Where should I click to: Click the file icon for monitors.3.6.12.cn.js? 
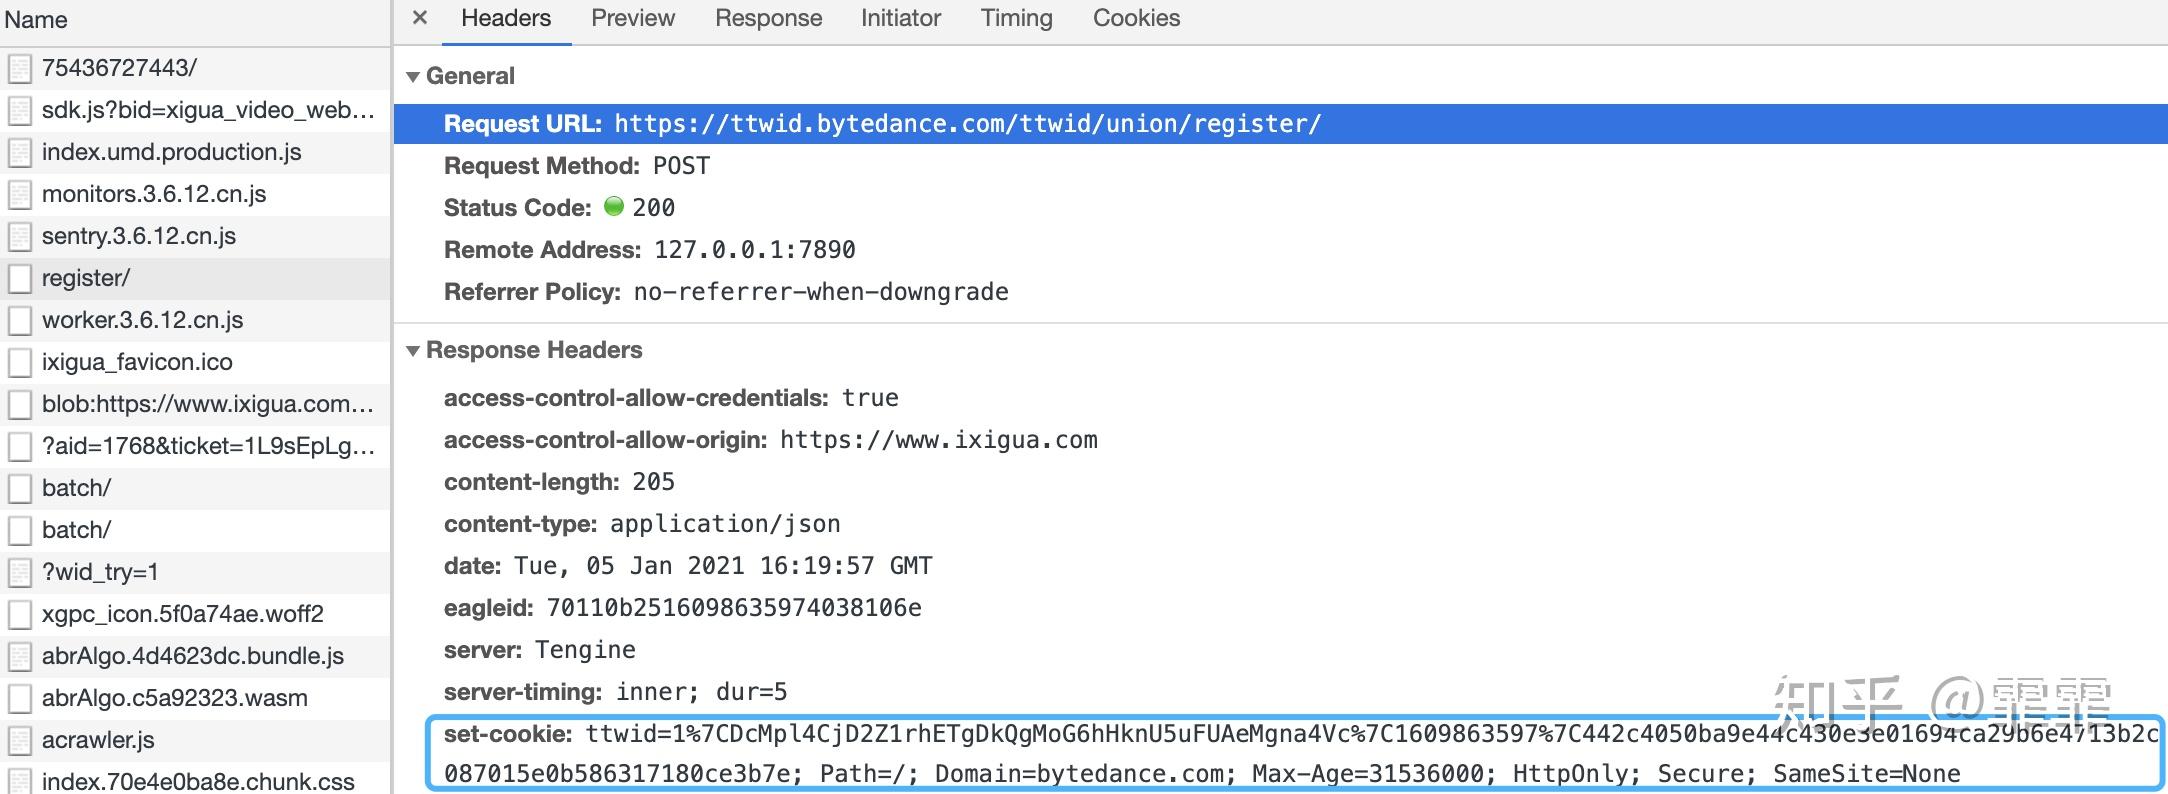click(20, 194)
